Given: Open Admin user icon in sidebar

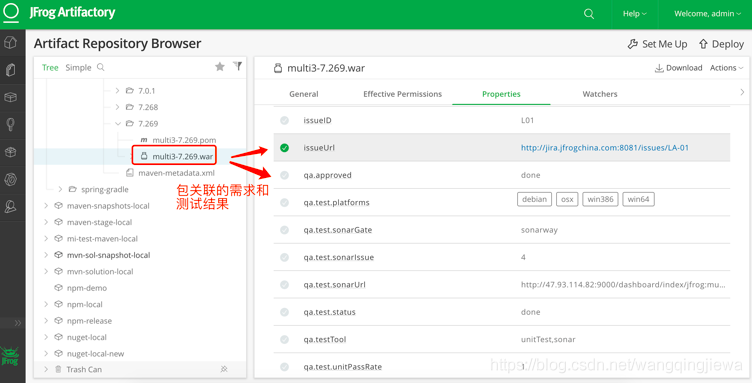Looking at the screenshot, I should click(x=10, y=207).
